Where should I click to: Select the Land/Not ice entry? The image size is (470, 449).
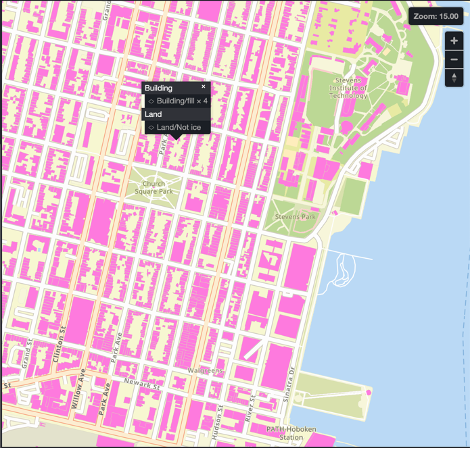click(x=178, y=127)
